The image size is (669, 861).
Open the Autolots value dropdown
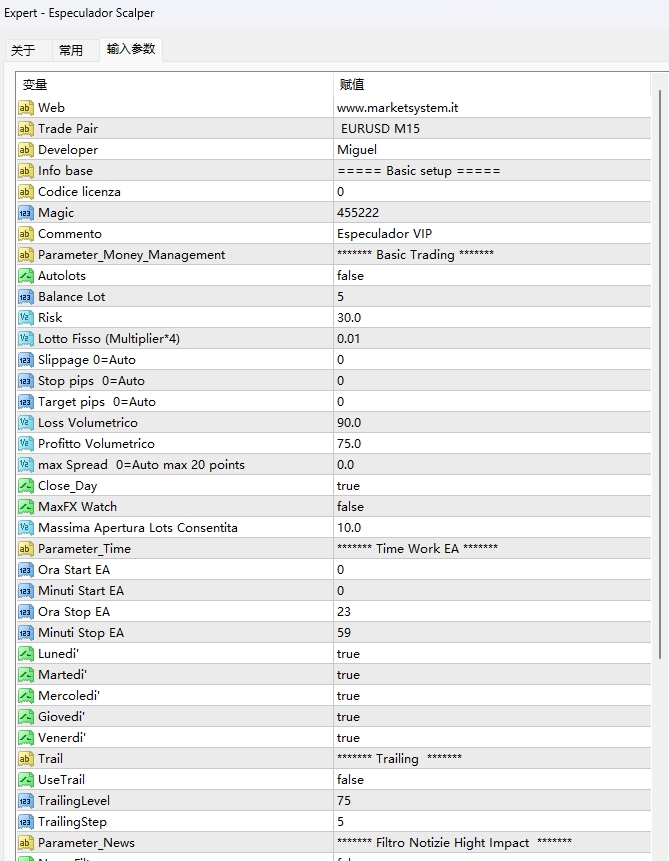point(351,276)
